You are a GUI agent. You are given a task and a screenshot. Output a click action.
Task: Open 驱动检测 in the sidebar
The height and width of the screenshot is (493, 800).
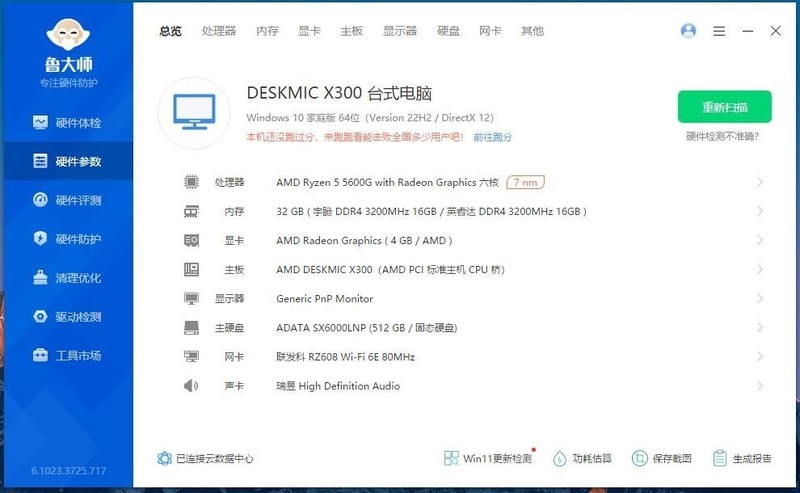coord(67,316)
